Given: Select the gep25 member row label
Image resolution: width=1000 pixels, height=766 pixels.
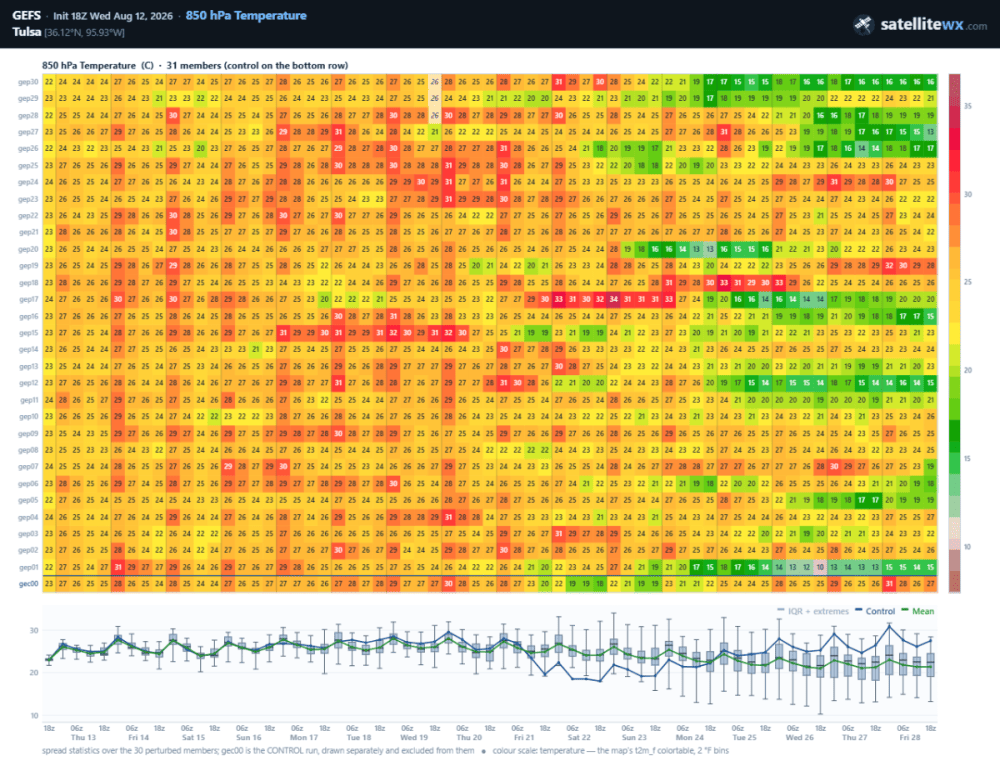Looking at the screenshot, I should click(28, 165).
